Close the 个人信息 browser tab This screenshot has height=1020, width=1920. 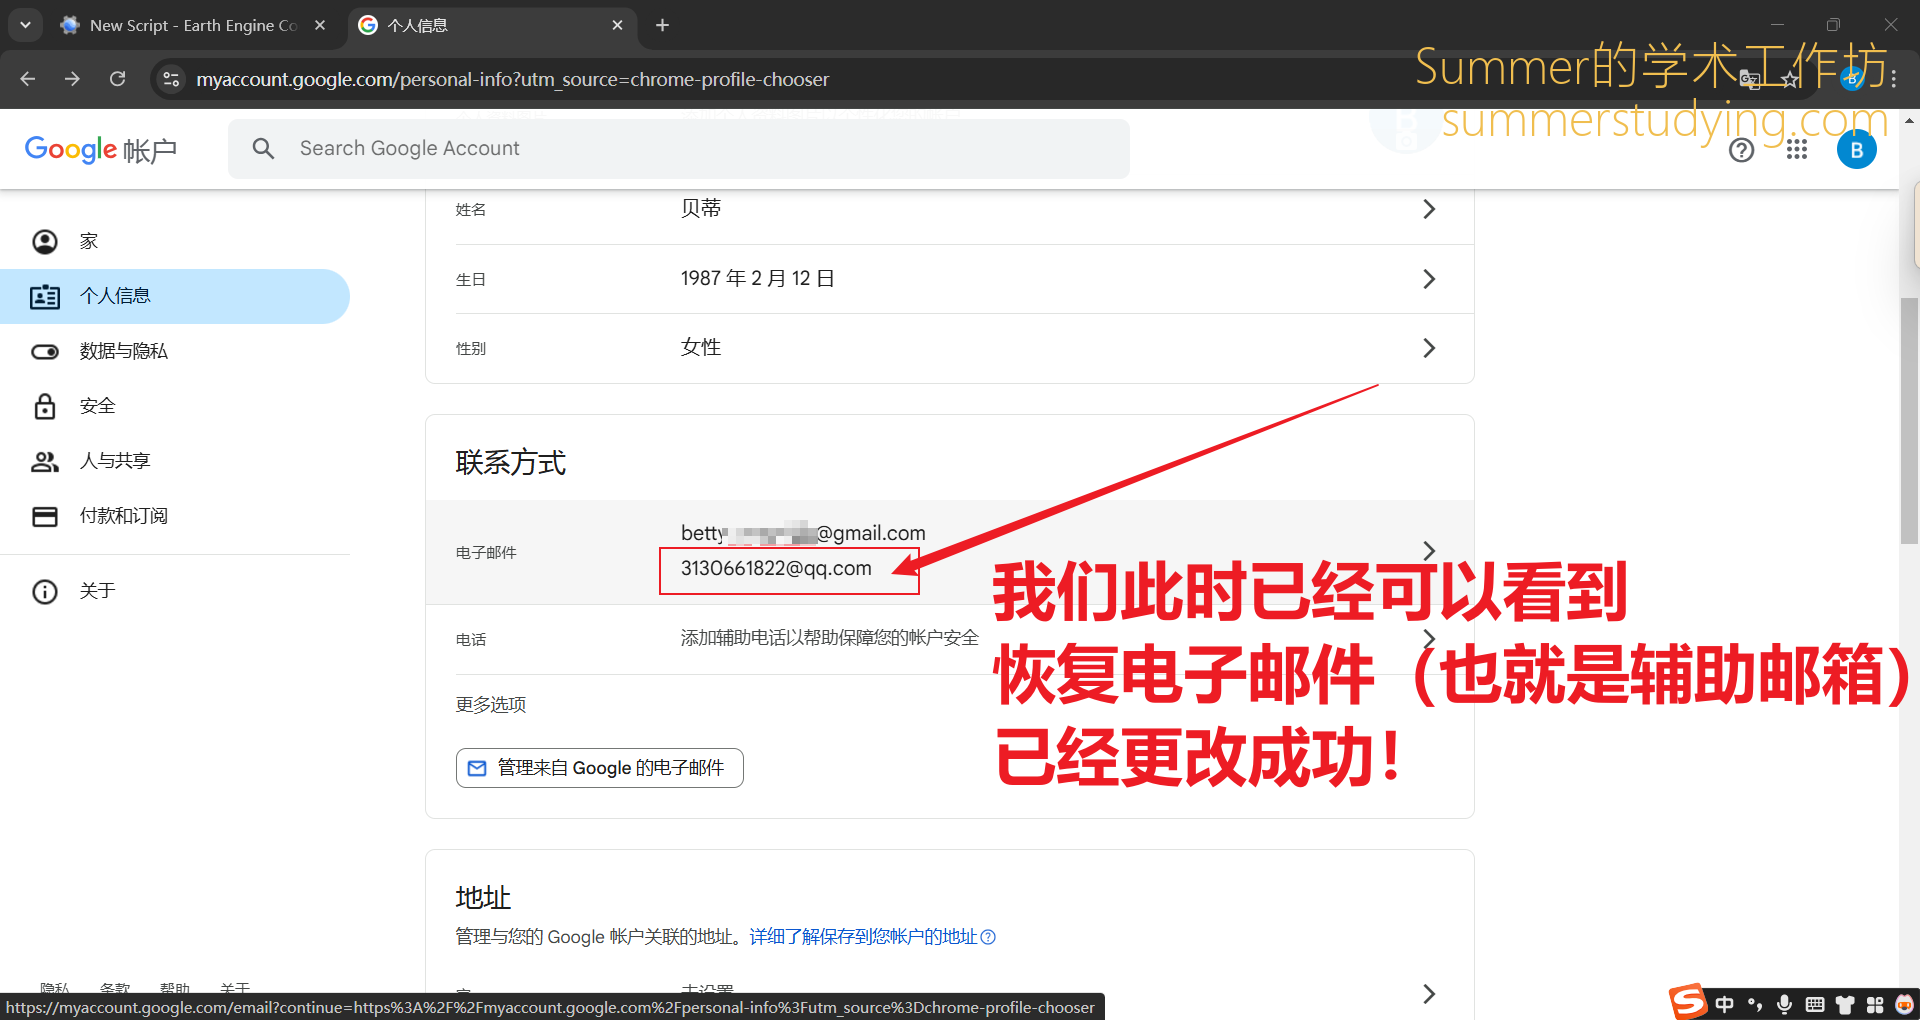pyautogui.click(x=617, y=25)
